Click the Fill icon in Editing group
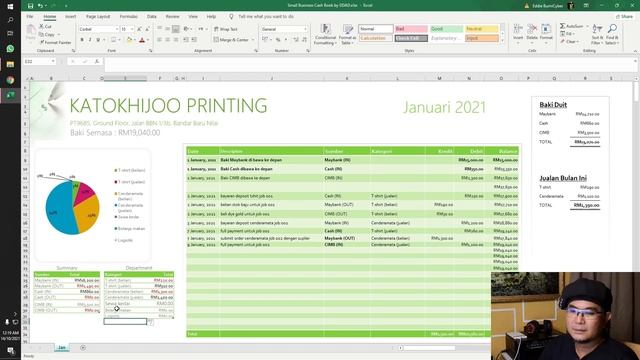 tap(562, 34)
